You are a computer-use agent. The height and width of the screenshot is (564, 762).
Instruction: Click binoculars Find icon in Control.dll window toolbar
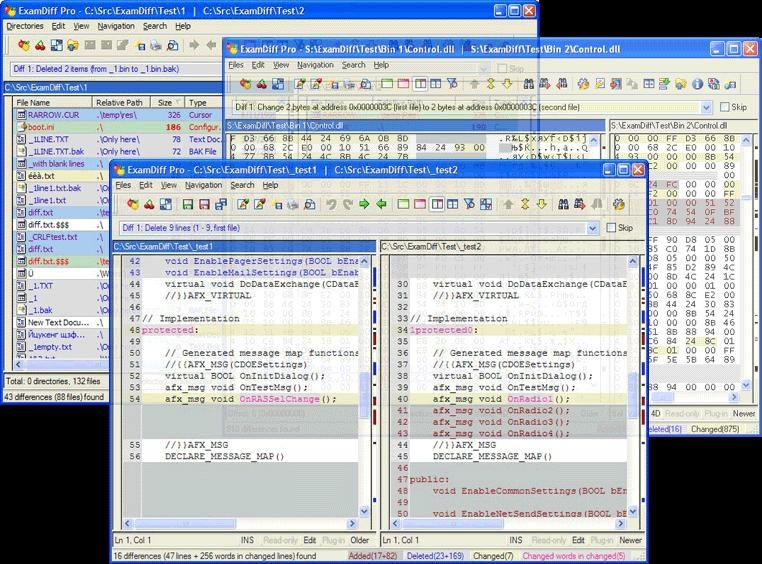(529, 84)
